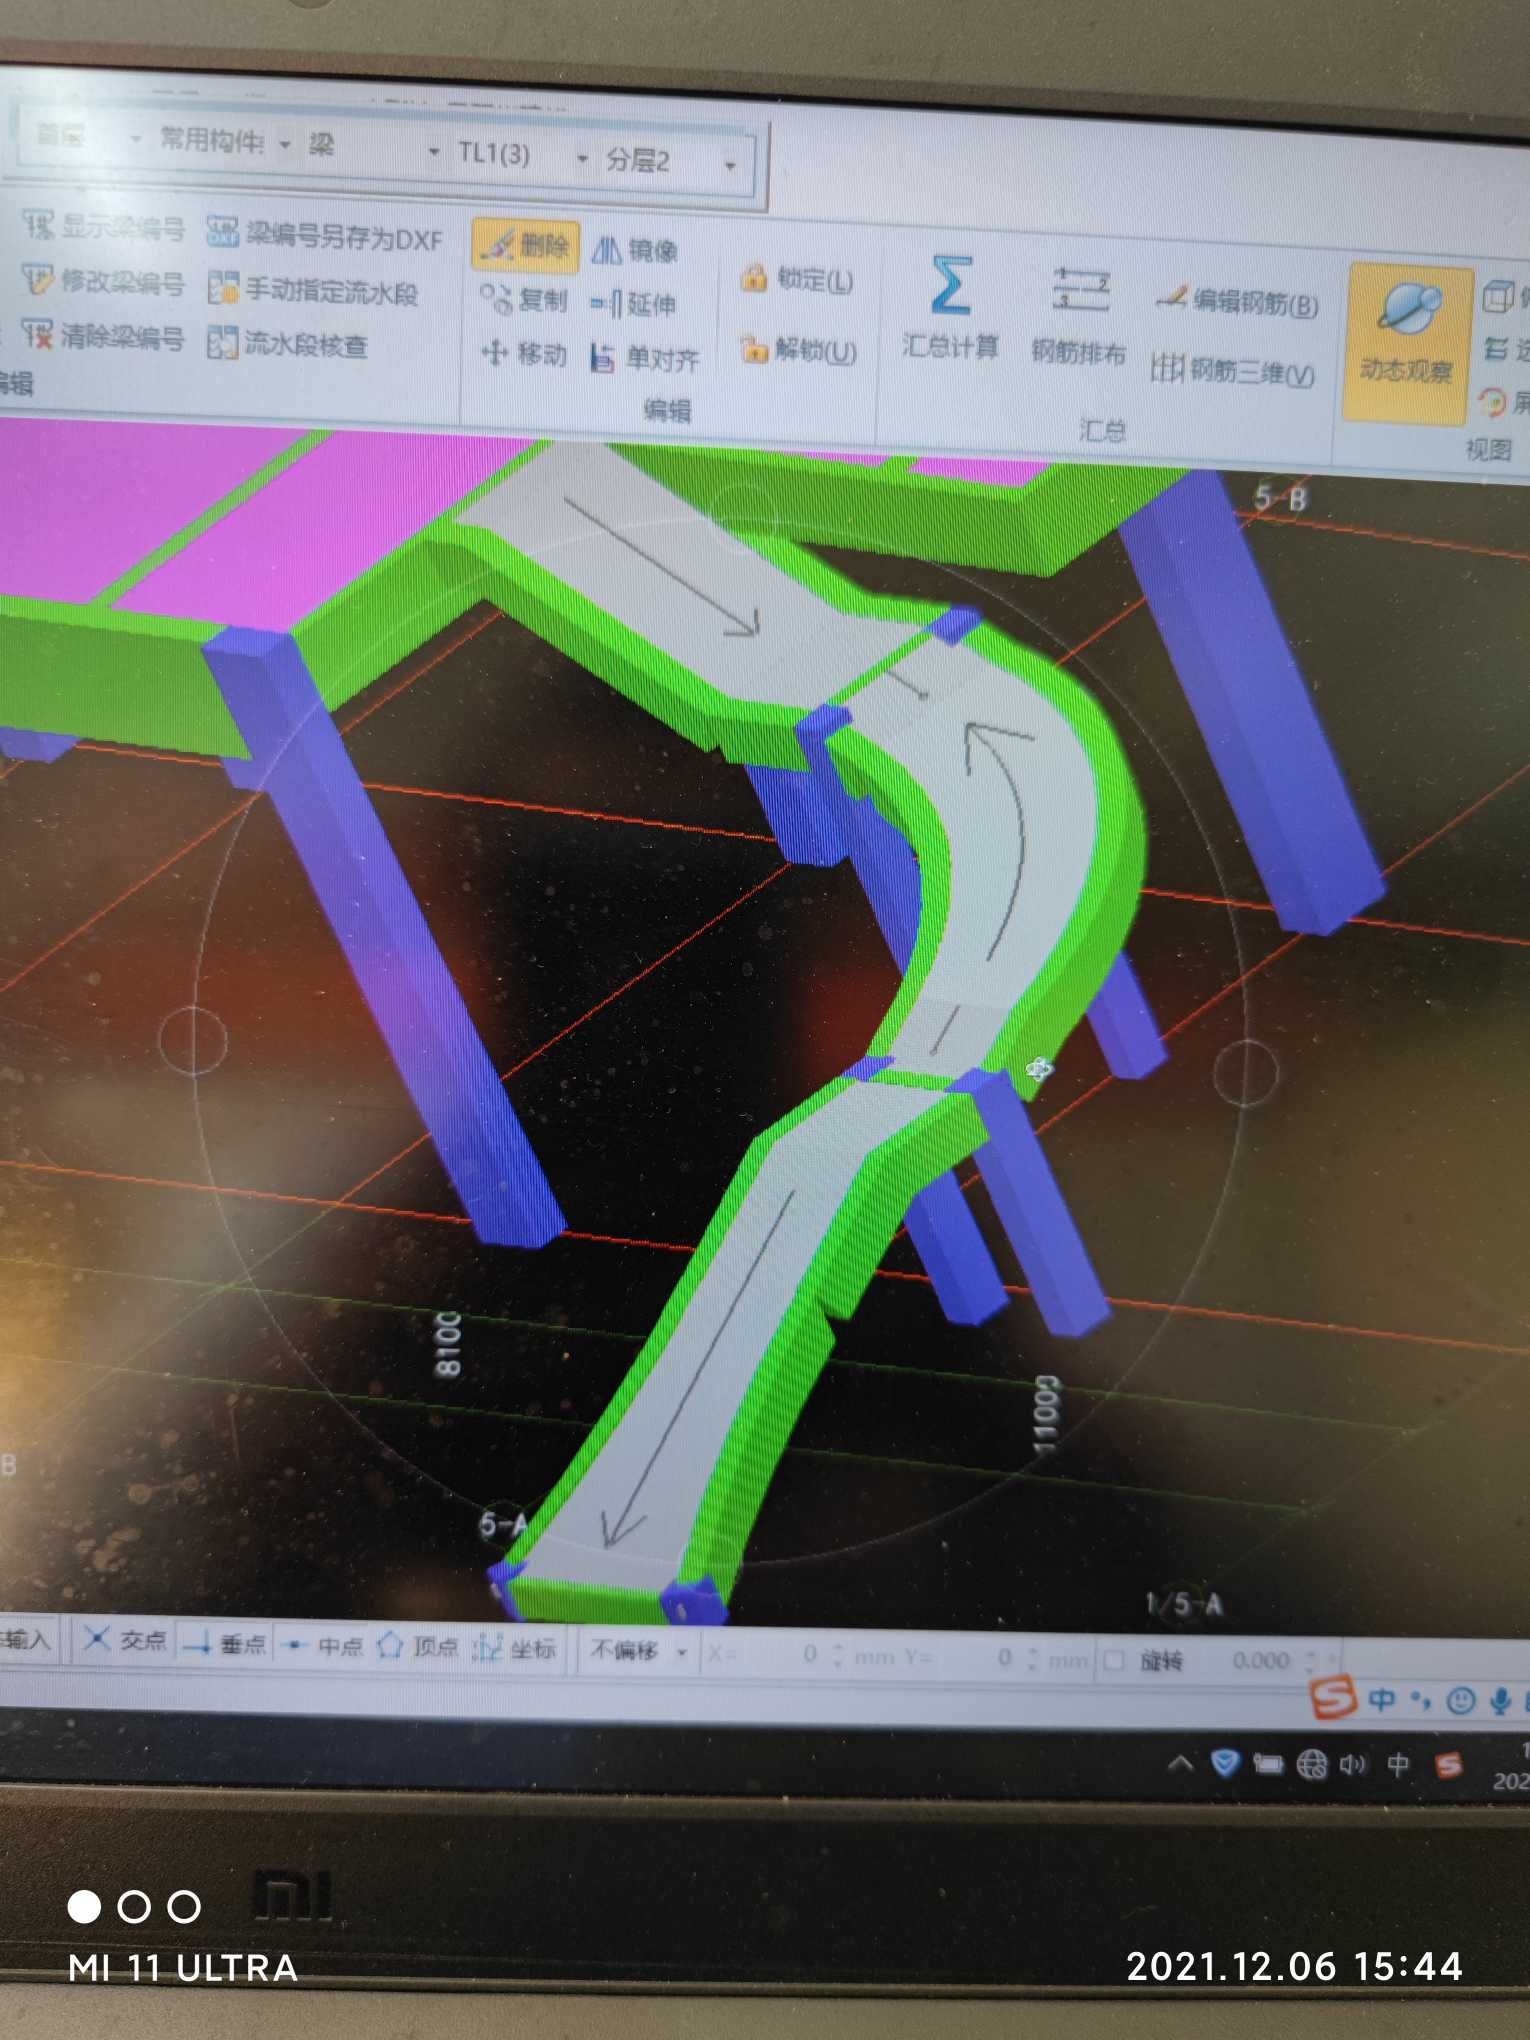1530x2040 pixels.
Task: Click the volume speaker tray icon
Action: click(1353, 1765)
